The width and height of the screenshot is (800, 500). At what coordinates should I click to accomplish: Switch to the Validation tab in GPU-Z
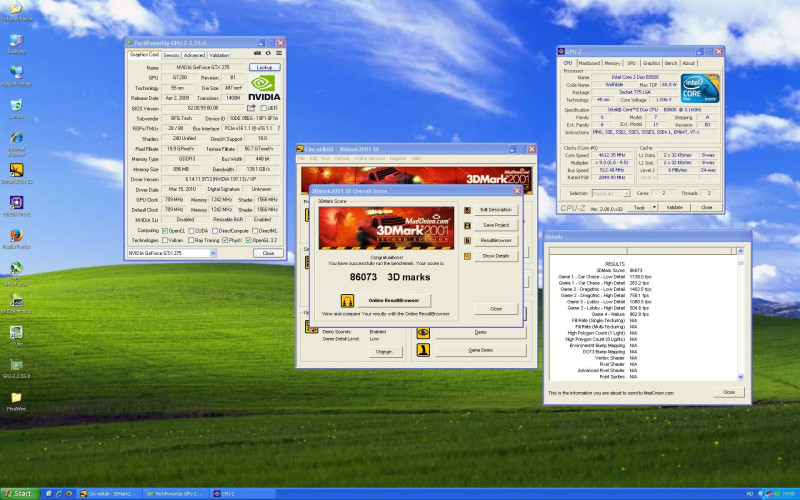tap(219, 55)
